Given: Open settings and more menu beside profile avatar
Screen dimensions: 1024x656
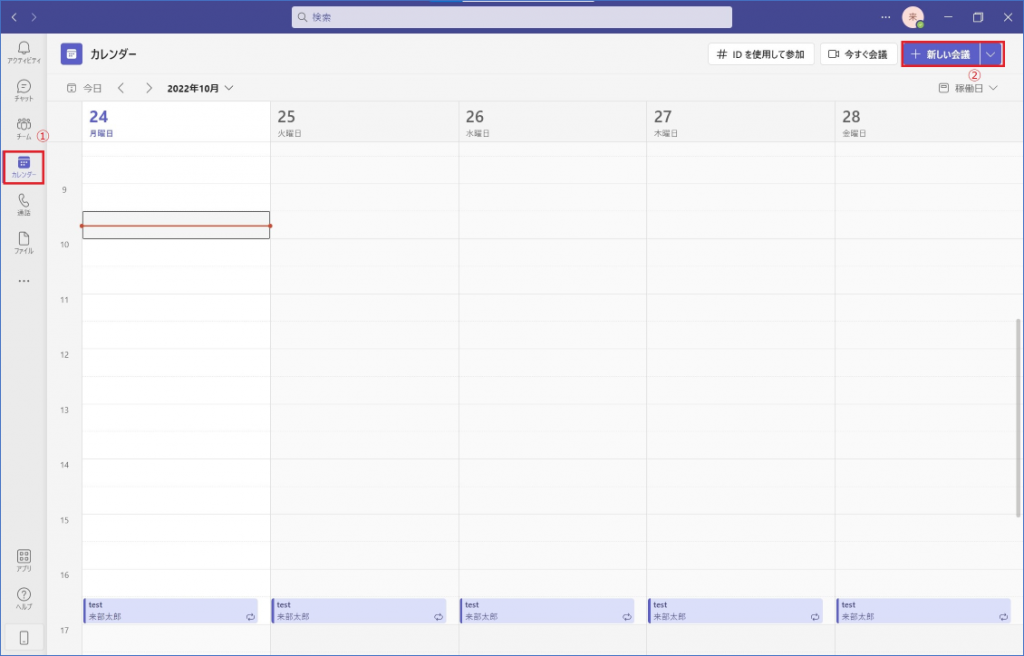Looking at the screenshot, I should (x=885, y=17).
